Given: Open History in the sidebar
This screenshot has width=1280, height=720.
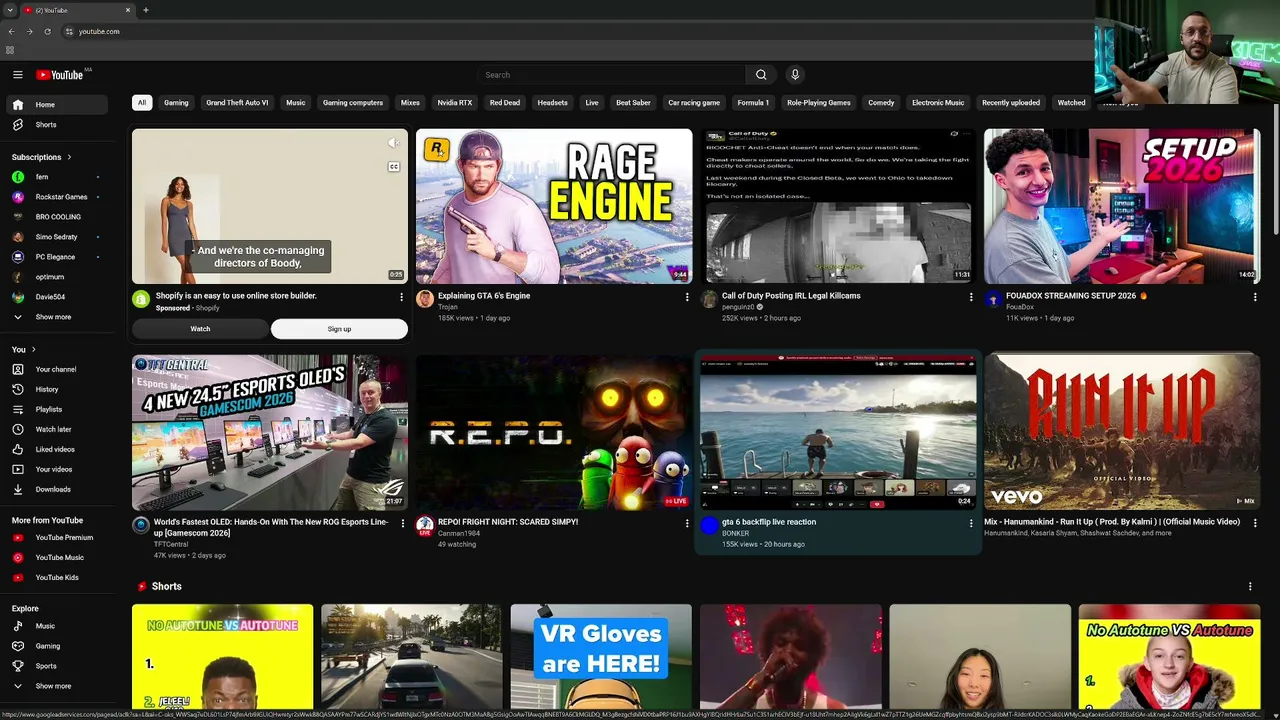Looking at the screenshot, I should click(x=56, y=389).
